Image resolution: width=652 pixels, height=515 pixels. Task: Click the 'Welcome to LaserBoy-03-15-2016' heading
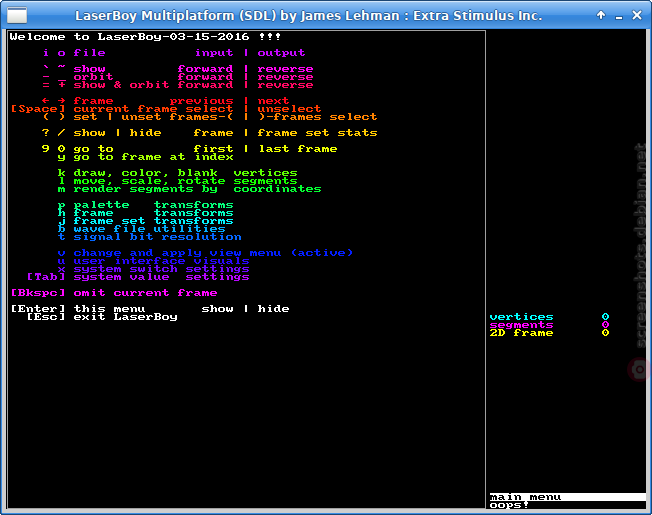[x=145, y=37]
